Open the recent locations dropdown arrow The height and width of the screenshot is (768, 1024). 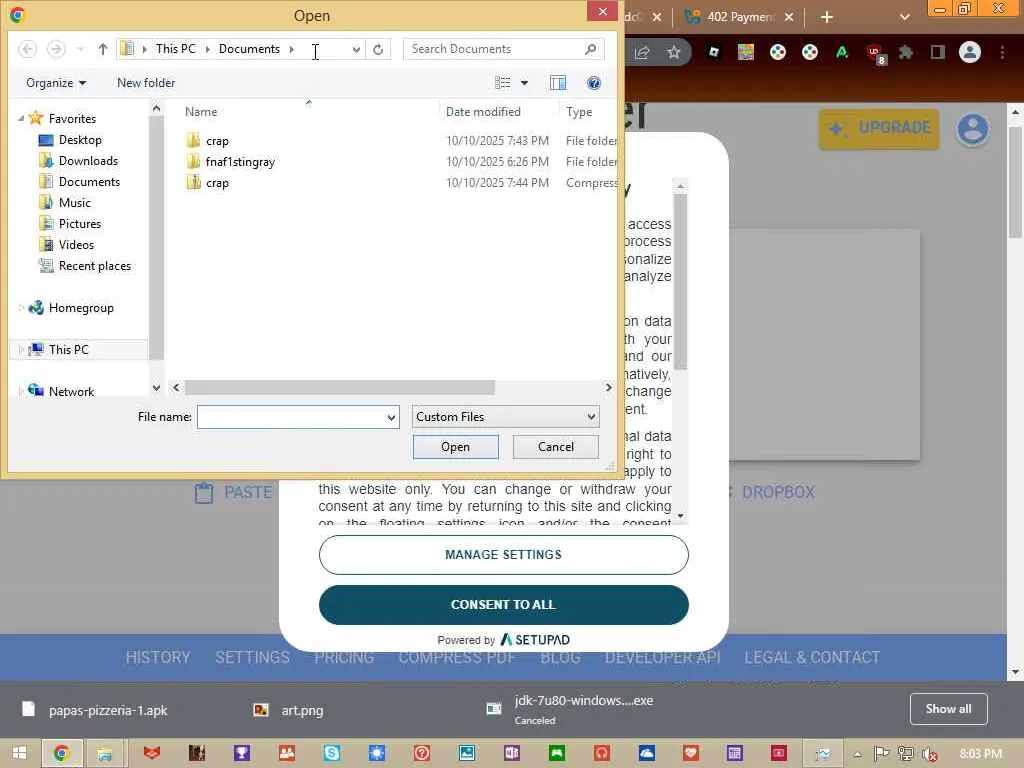(x=80, y=49)
